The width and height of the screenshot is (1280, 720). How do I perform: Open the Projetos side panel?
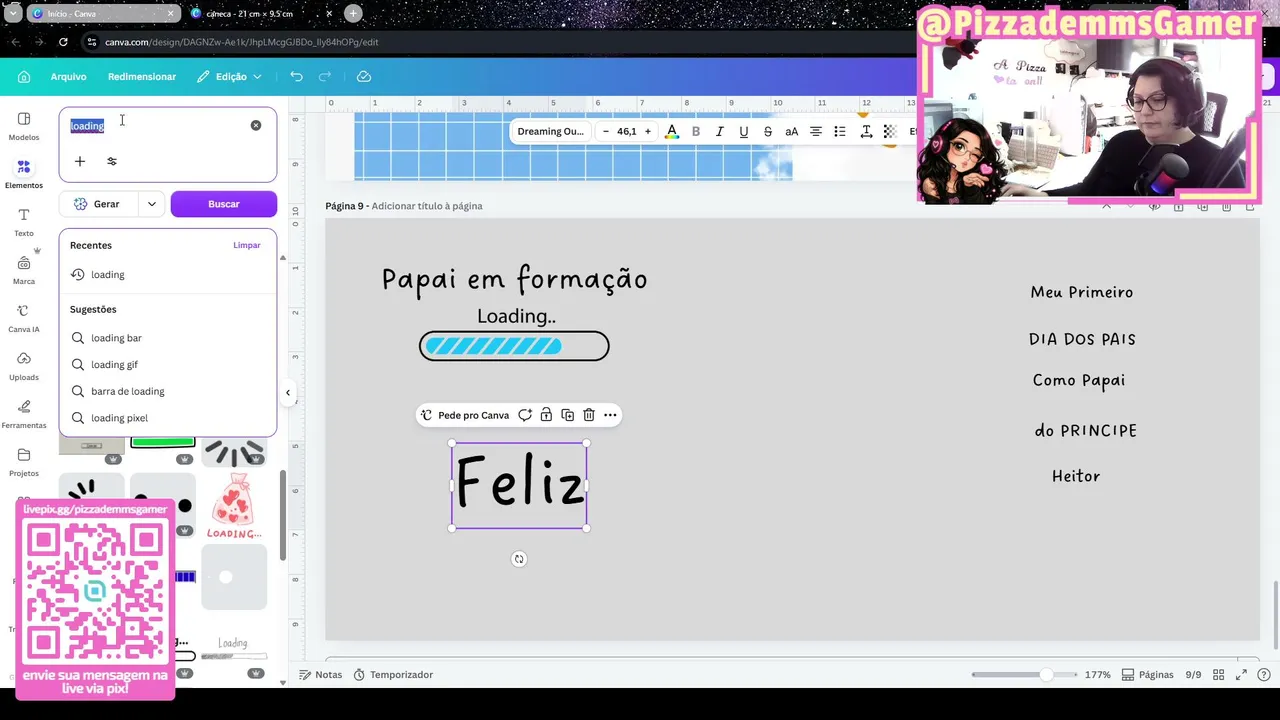pyautogui.click(x=24, y=462)
